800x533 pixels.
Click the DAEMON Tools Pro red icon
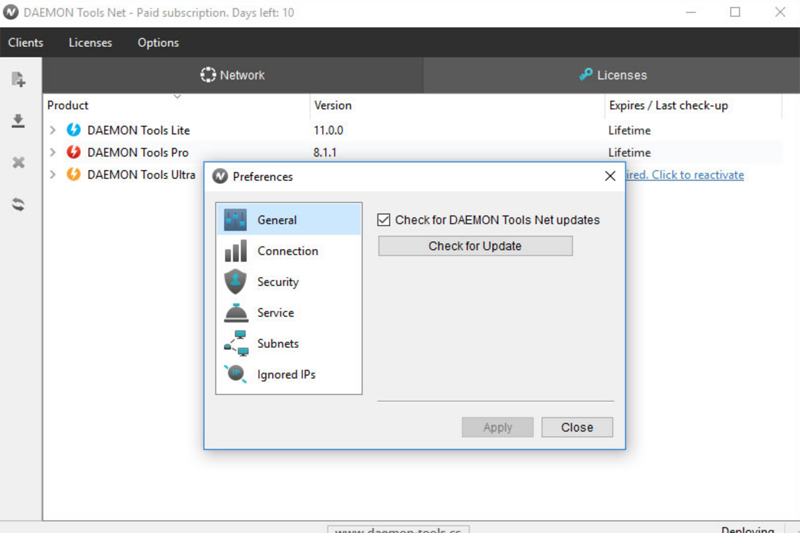click(x=73, y=152)
